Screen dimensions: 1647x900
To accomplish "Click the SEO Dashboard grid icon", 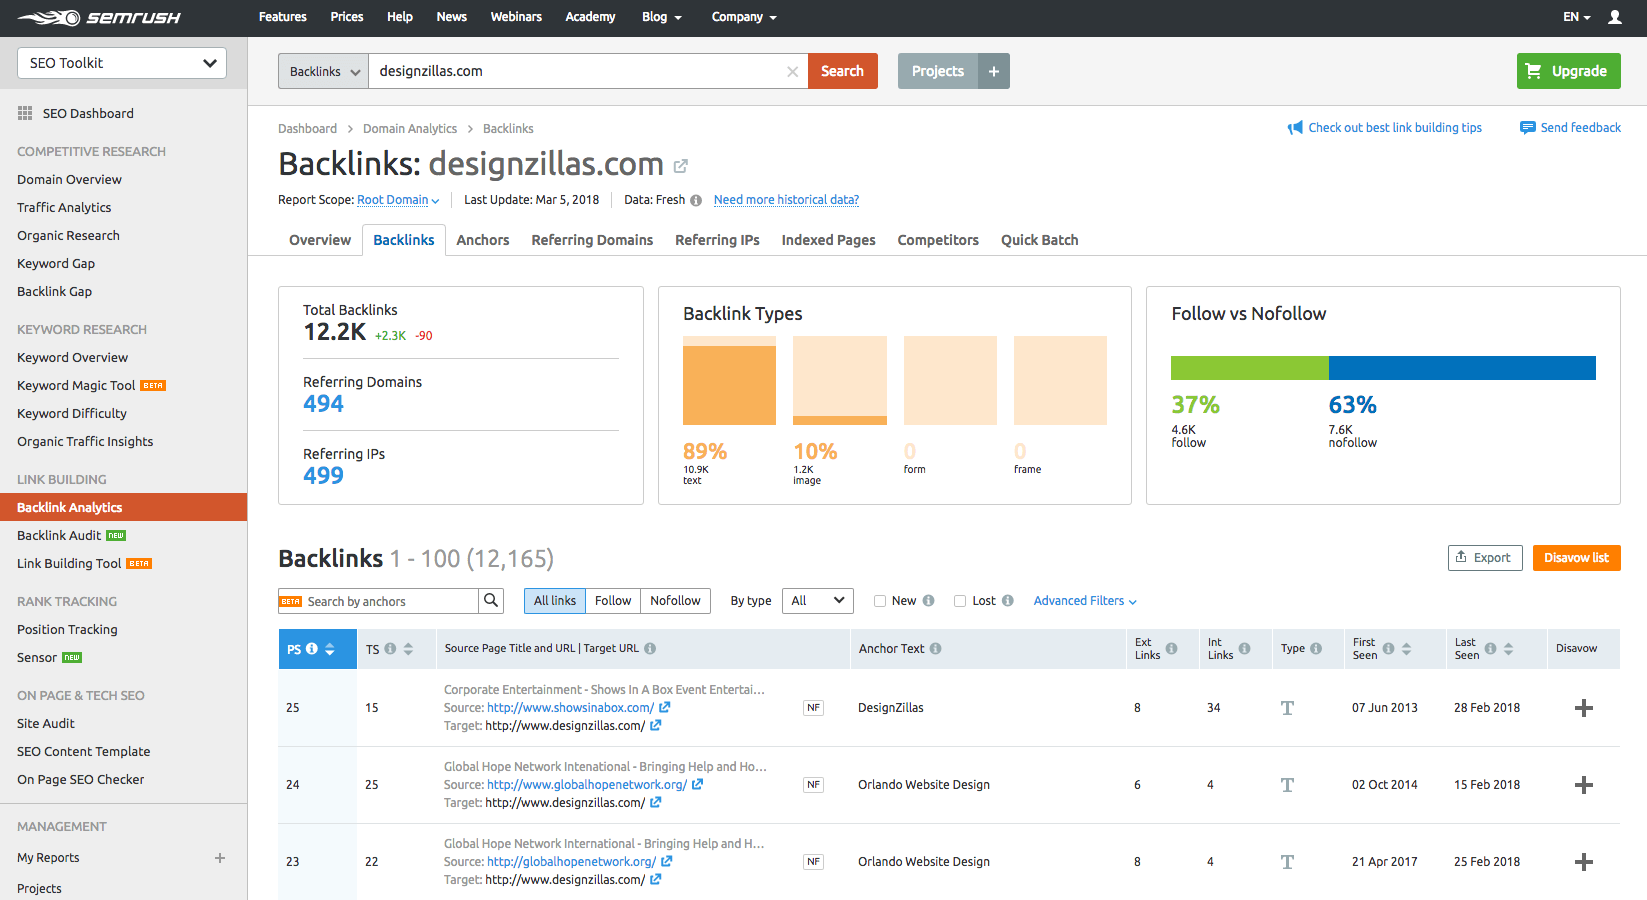I will click(25, 113).
